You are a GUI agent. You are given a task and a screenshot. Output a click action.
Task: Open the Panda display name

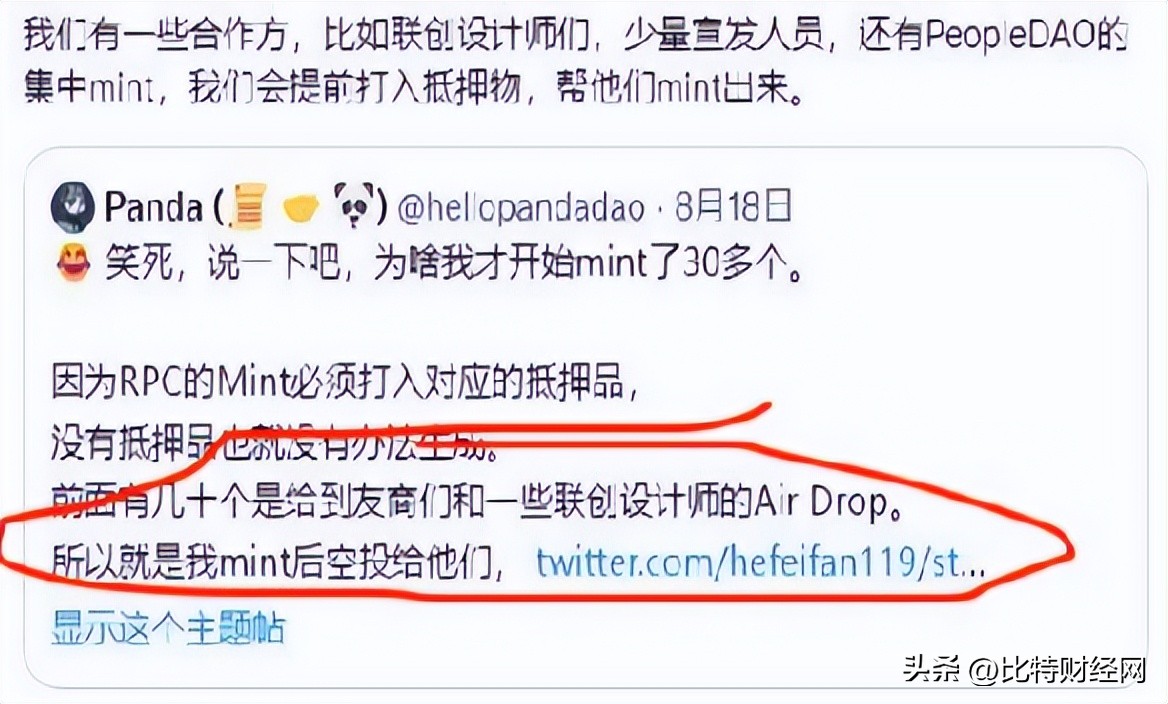(x=153, y=207)
